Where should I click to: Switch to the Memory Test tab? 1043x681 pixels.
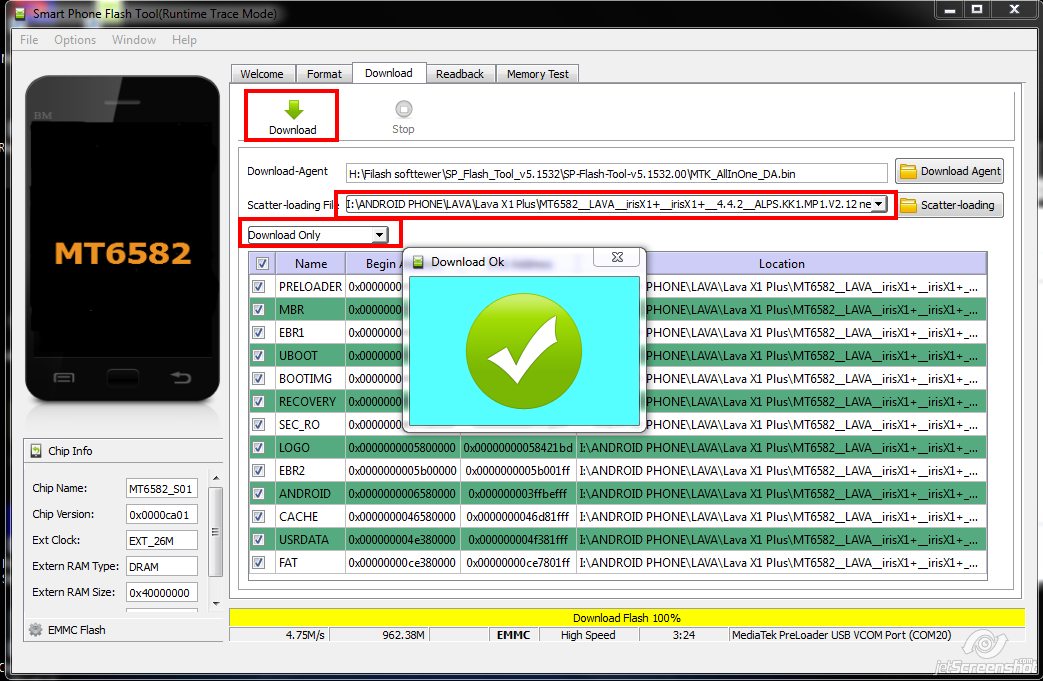tap(537, 74)
